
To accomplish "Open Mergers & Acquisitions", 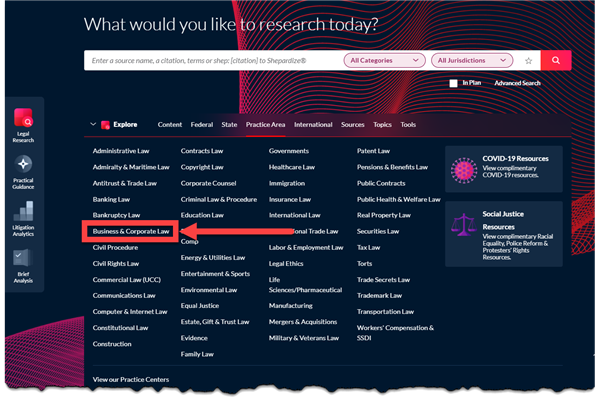I will [x=303, y=322].
